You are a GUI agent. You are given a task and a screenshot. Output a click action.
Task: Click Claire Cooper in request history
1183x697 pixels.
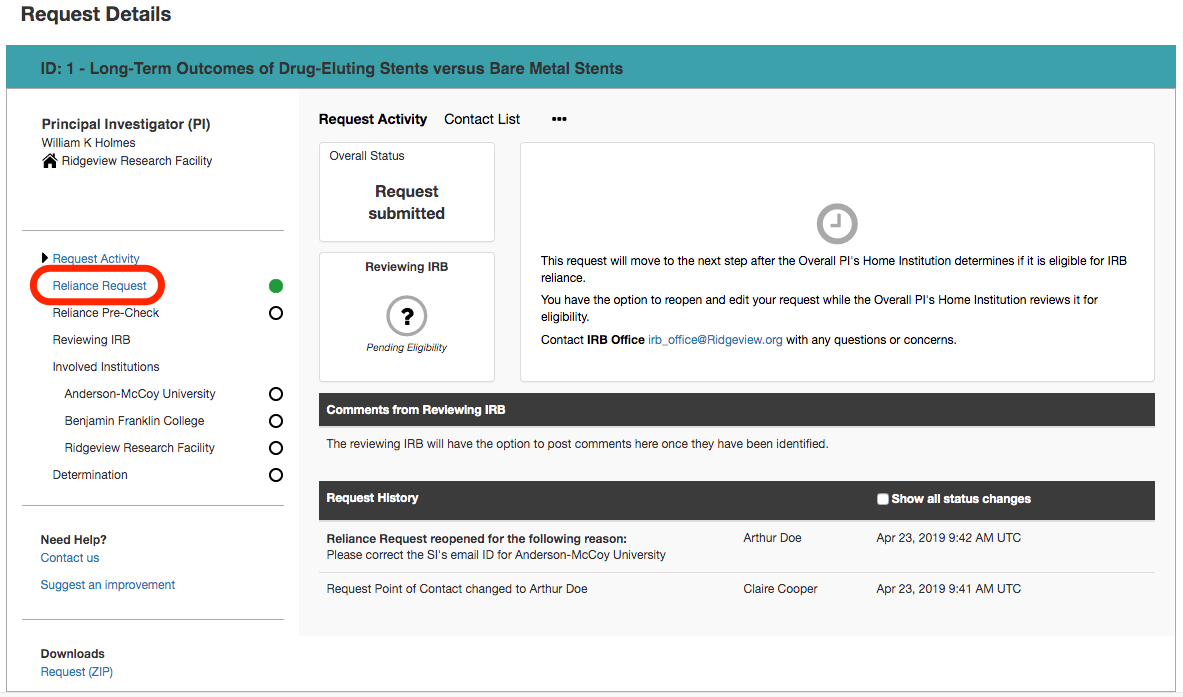coord(780,589)
